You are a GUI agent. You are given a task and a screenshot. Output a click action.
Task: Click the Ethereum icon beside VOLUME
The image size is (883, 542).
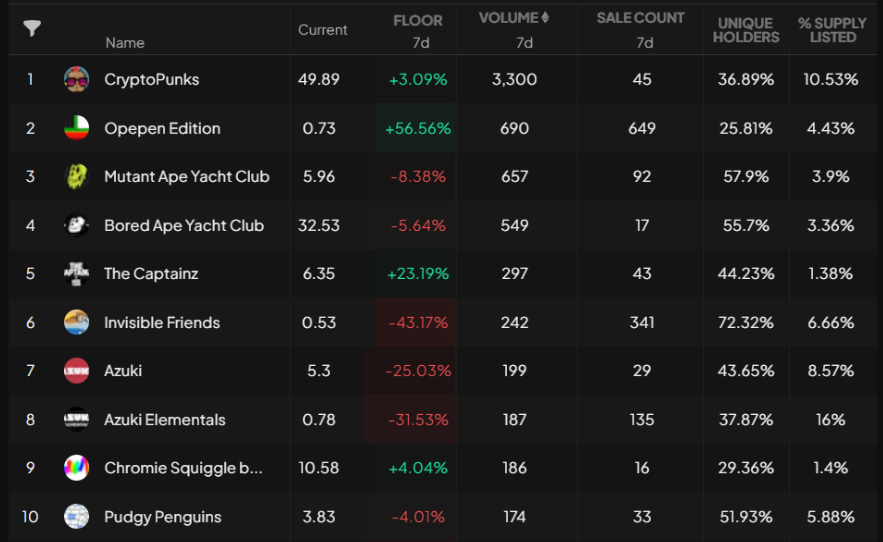click(x=545, y=17)
